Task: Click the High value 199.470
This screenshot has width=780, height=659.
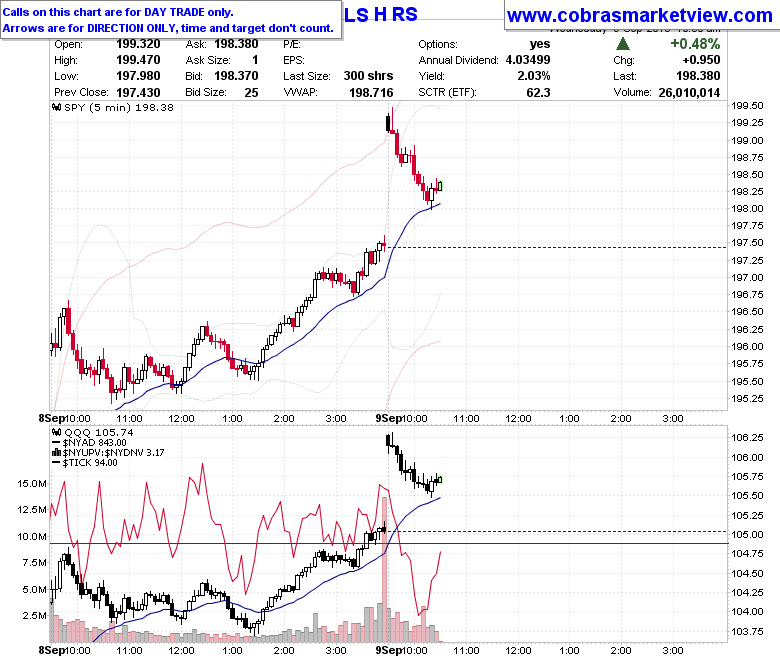Action: click(138, 60)
